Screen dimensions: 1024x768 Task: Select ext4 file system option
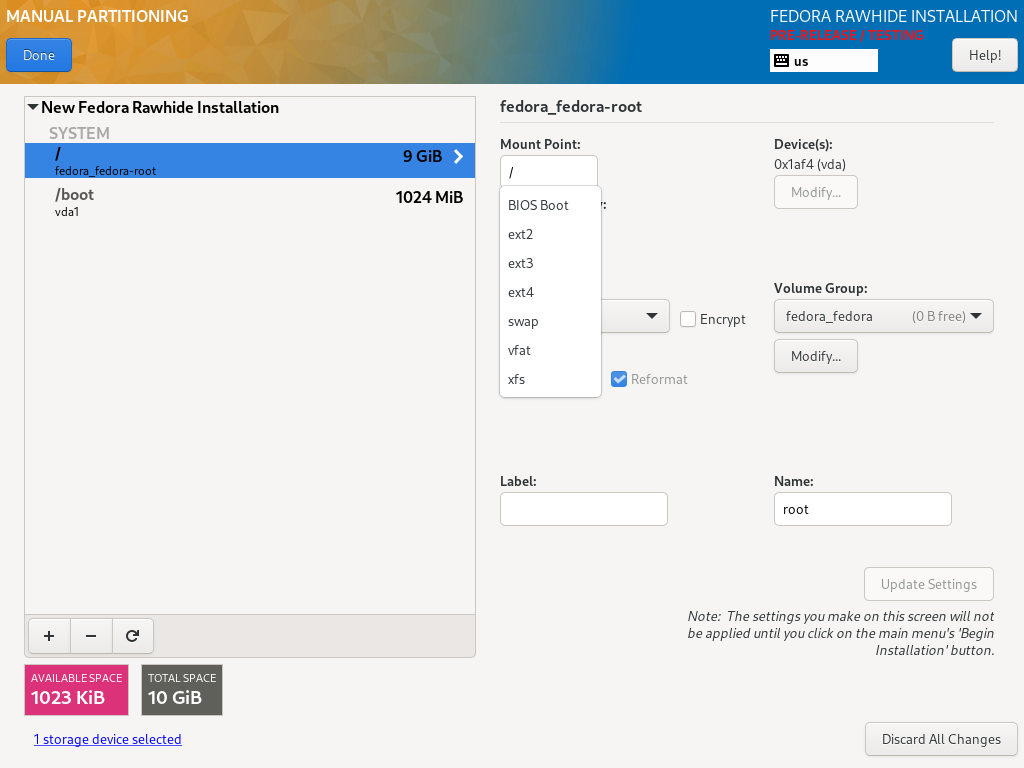pos(550,292)
